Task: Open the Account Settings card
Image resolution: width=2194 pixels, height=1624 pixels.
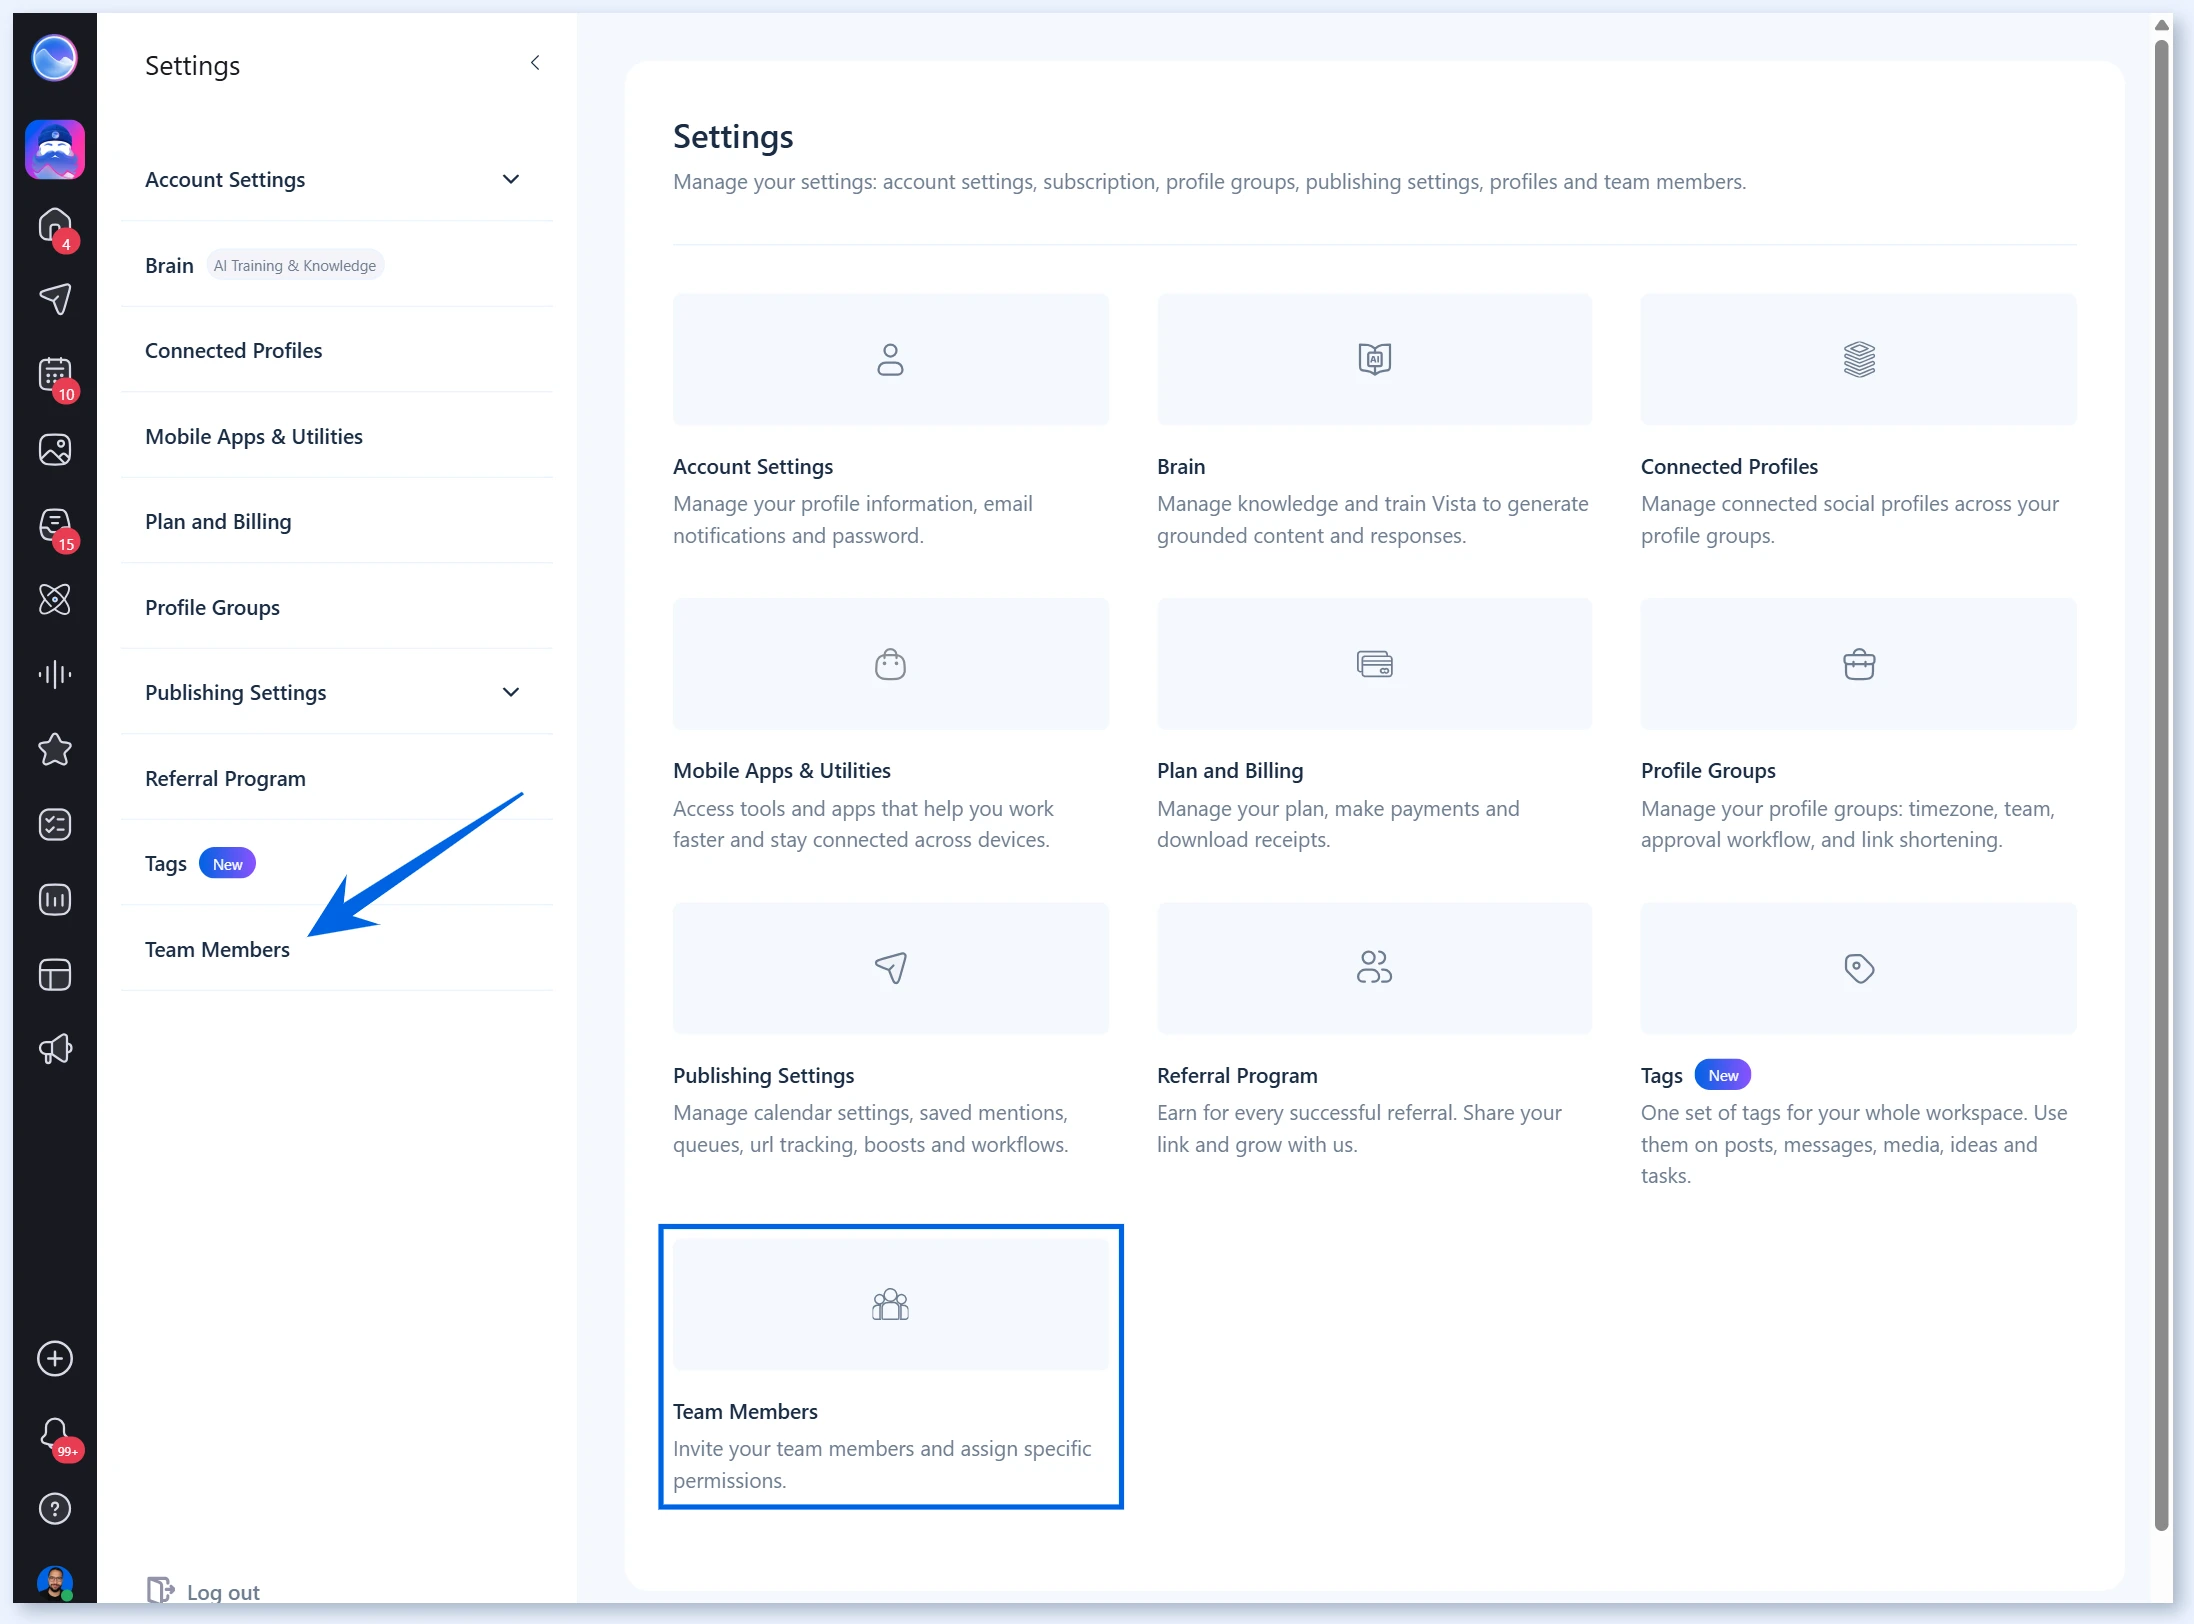Action: coord(890,420)
